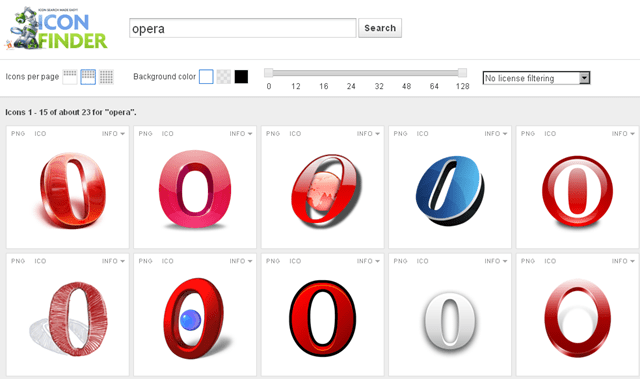
Task: Click the search field containing opera
Action: coord(243,28)
